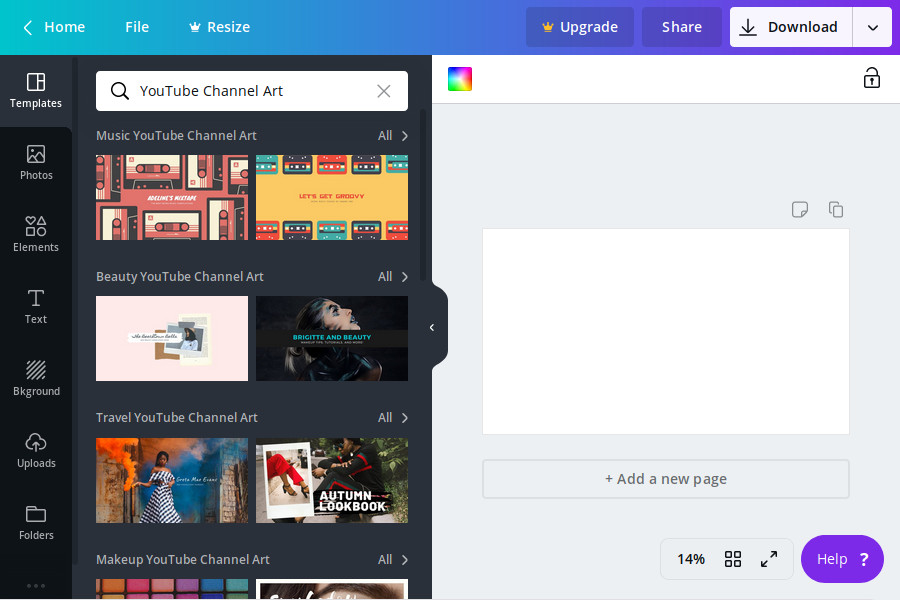
Task: Select the Autumn Lookbook template thumbnail
Action: click(332, 480)
